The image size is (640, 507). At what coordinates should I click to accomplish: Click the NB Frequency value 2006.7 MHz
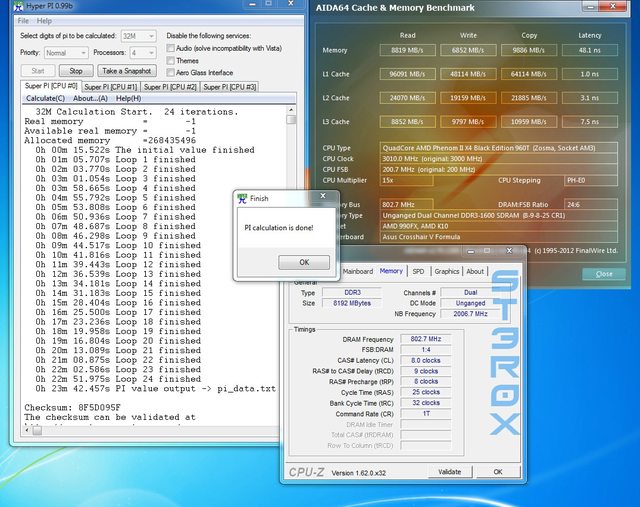470,314
